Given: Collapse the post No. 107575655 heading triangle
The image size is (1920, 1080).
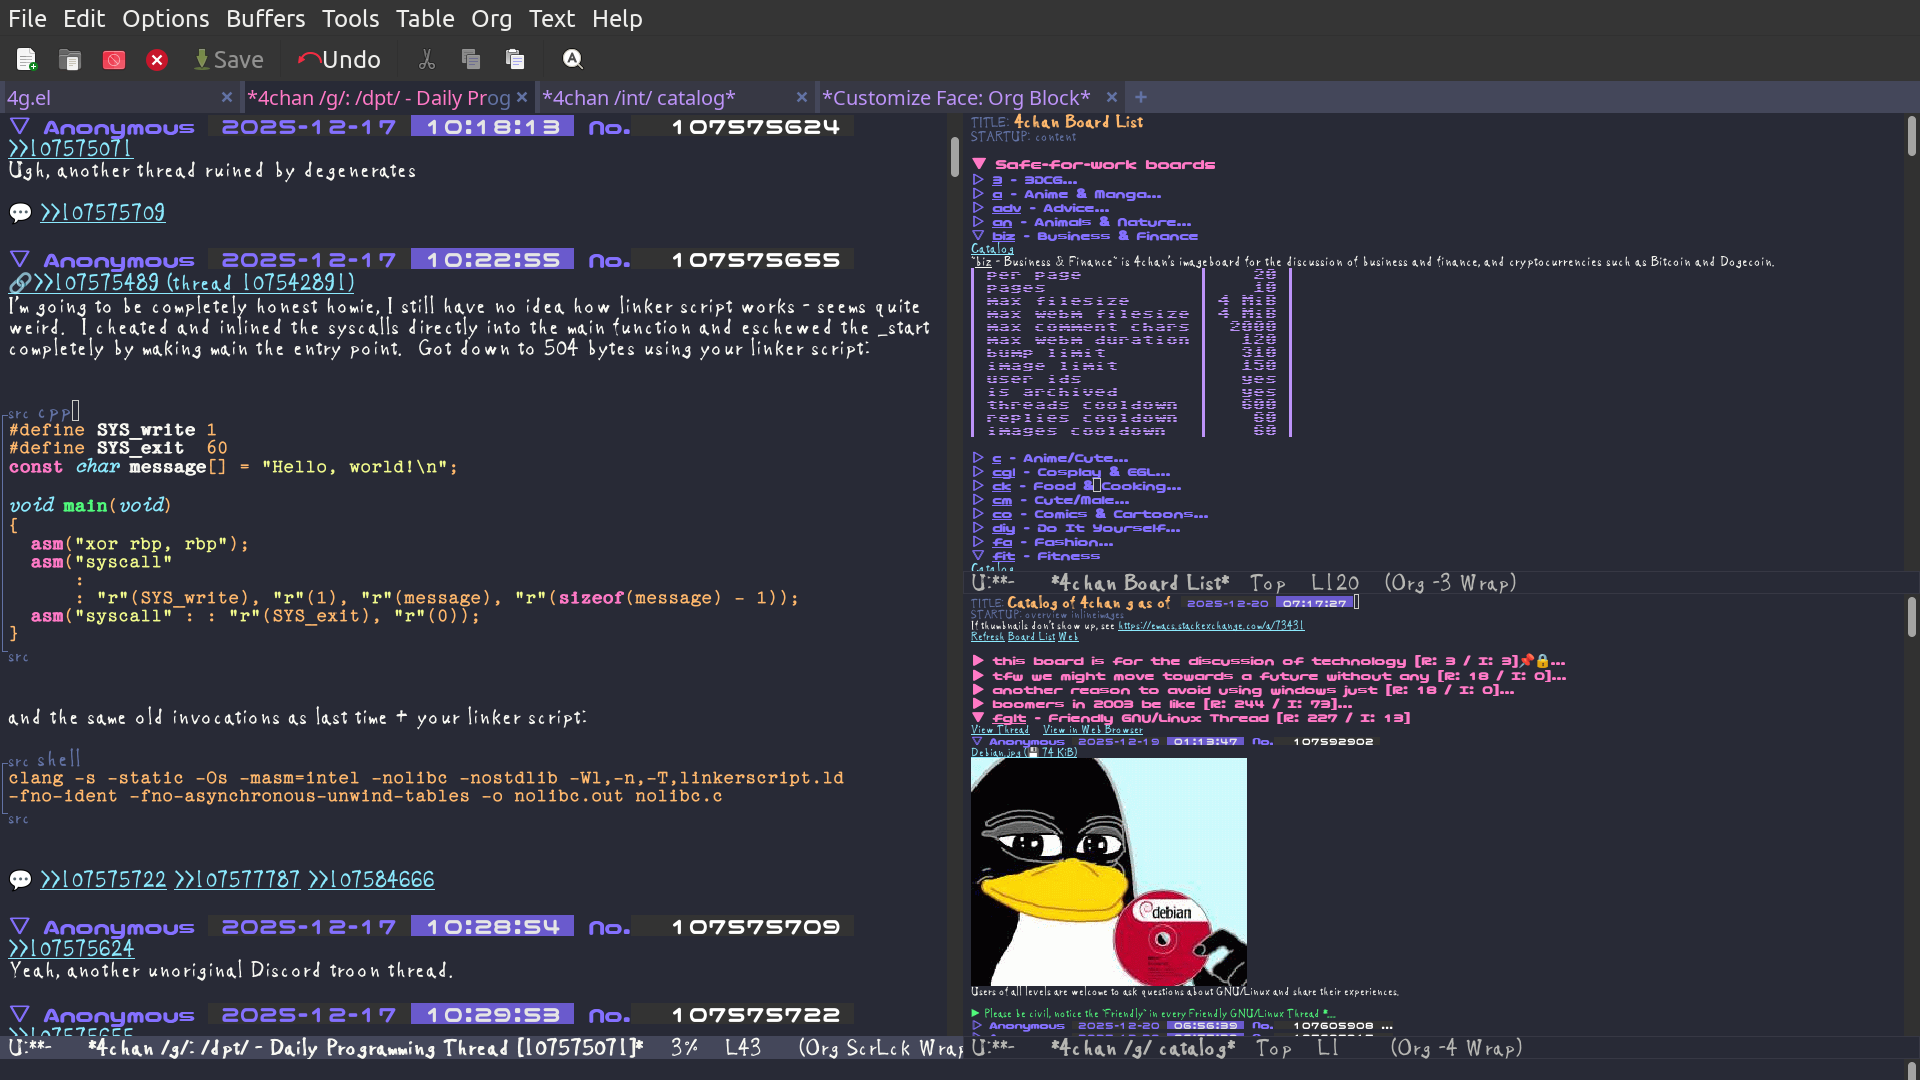Looking at the screenshot, I should pyautogui.click(x=19, y=260).
